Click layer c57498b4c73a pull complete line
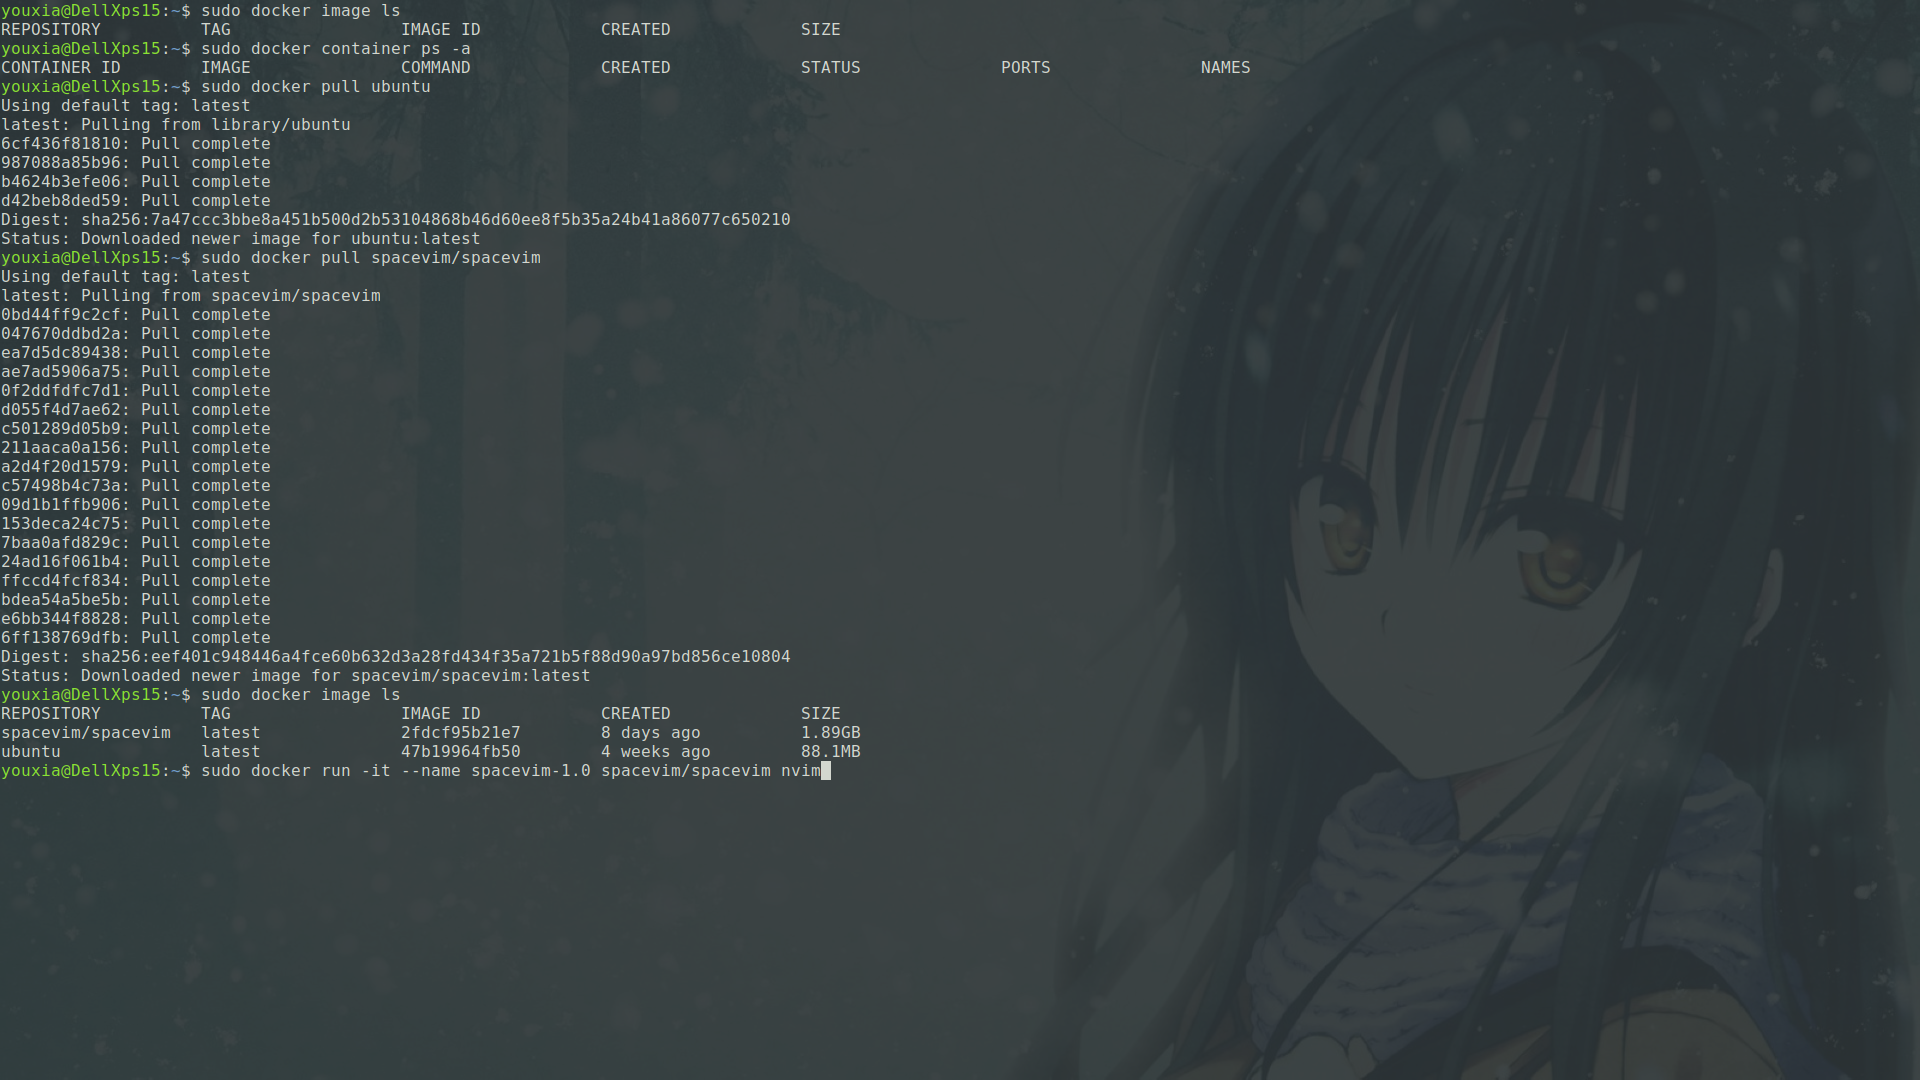The width and height of the screenshot is (1920, 1080). pos(136,486)
